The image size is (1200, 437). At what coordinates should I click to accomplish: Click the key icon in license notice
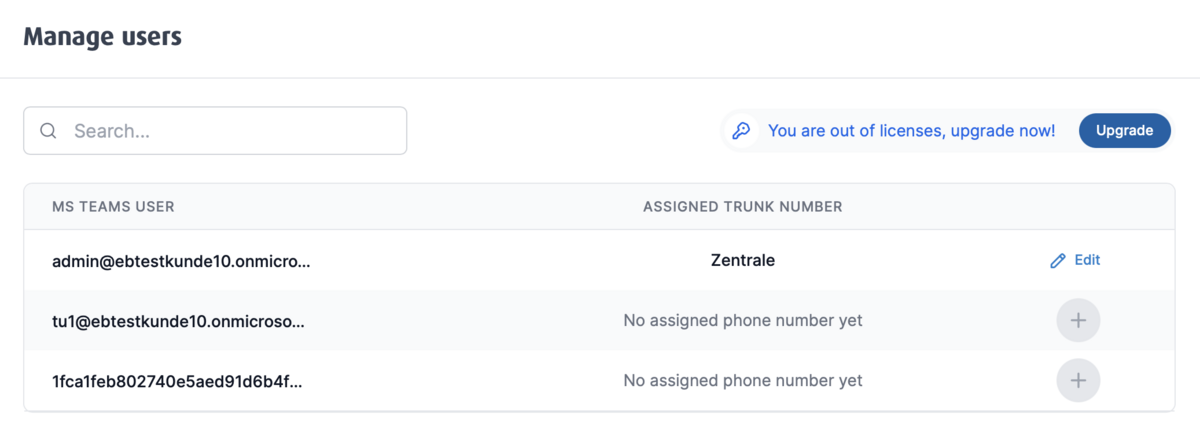point(742,131)
